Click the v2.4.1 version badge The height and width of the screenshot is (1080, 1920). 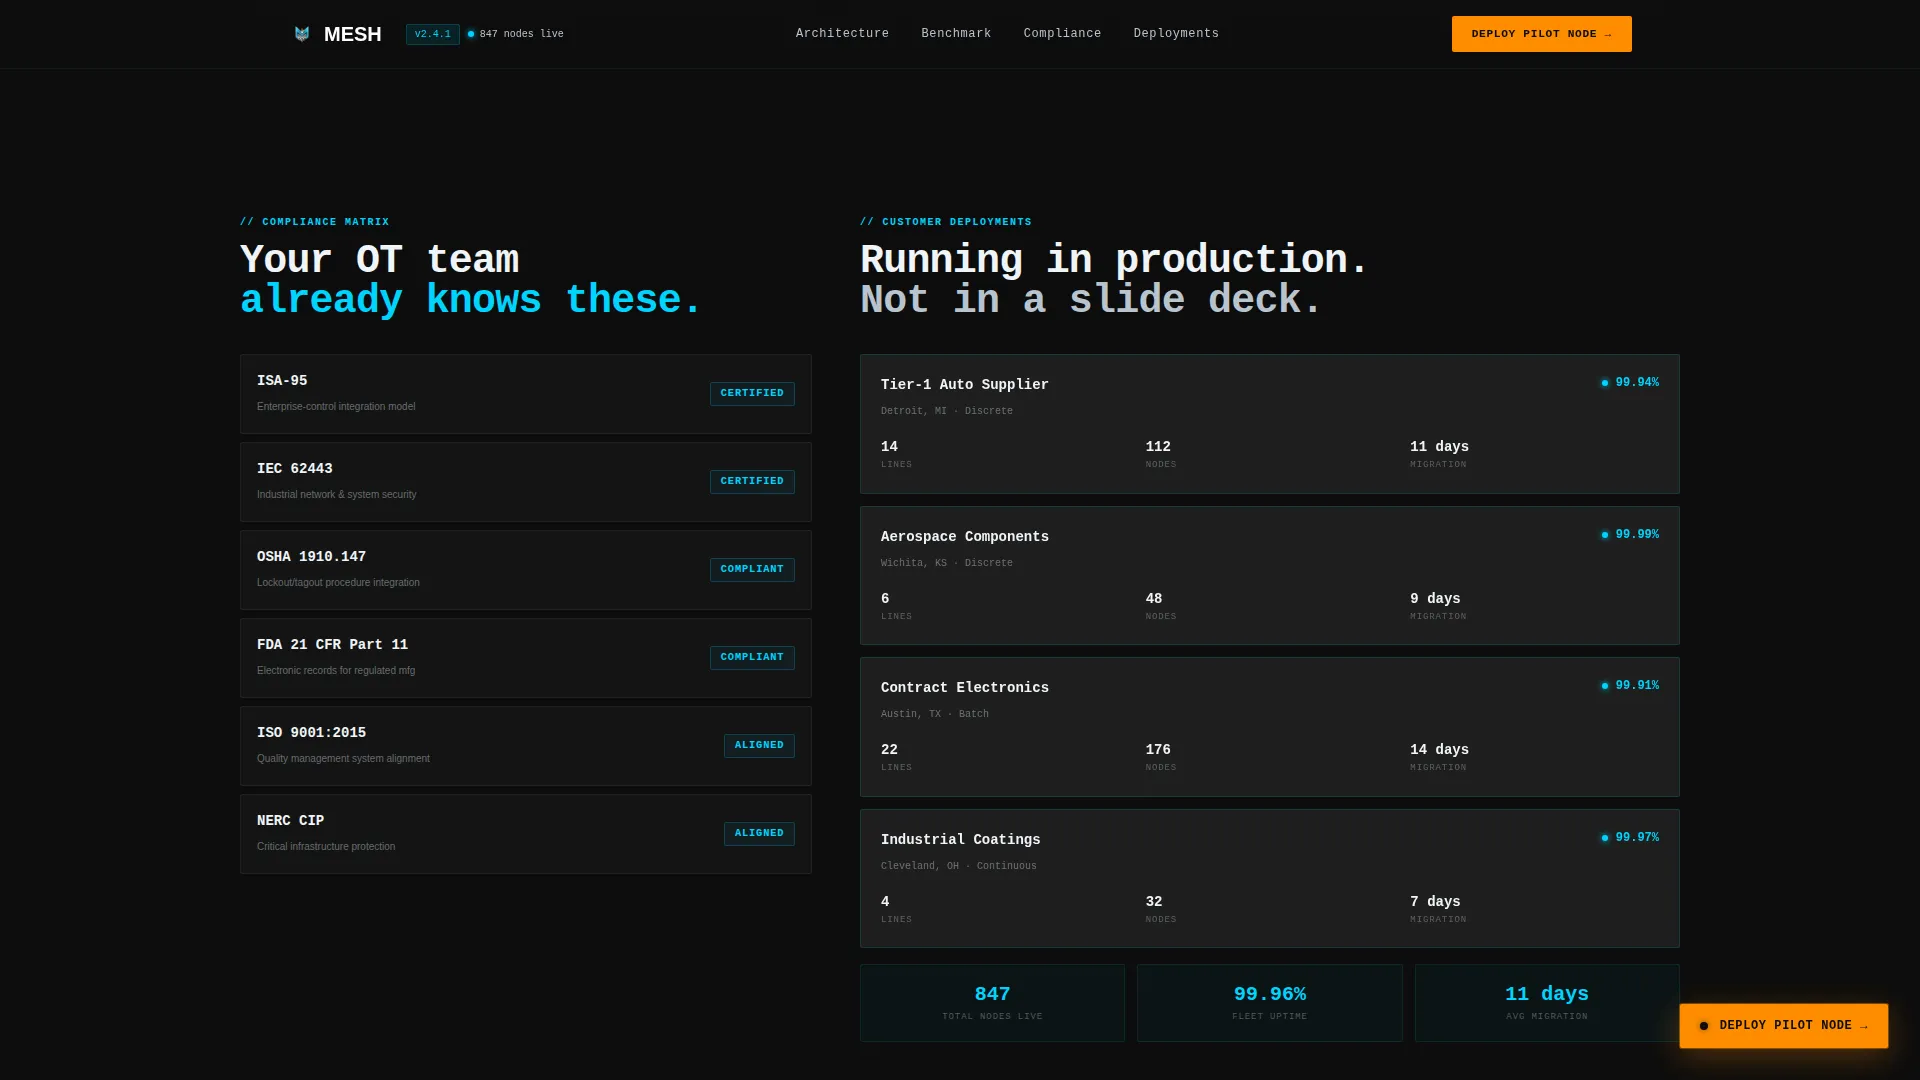[432, 34]
